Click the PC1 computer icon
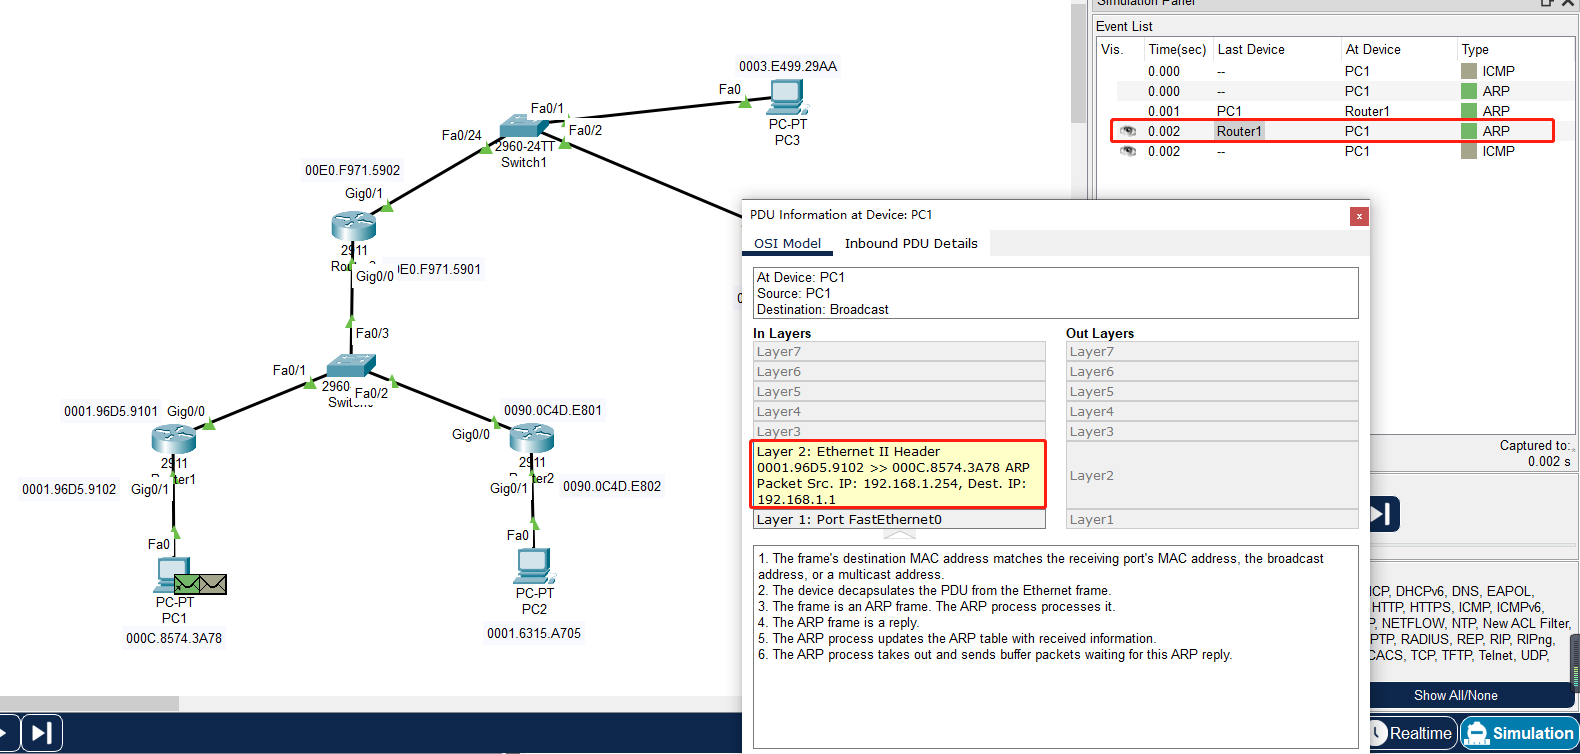Image resolution: width=1580 pixels, height=754 pixels. click(173, 576)
